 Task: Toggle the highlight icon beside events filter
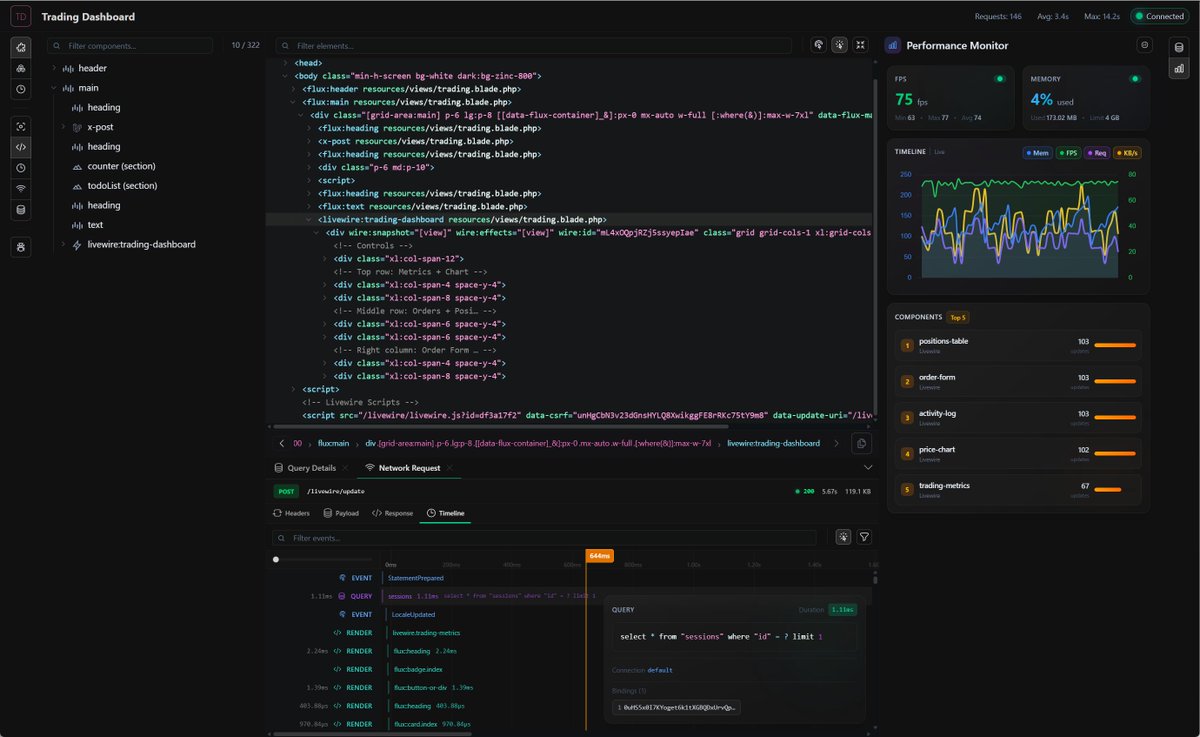(844, 537)
